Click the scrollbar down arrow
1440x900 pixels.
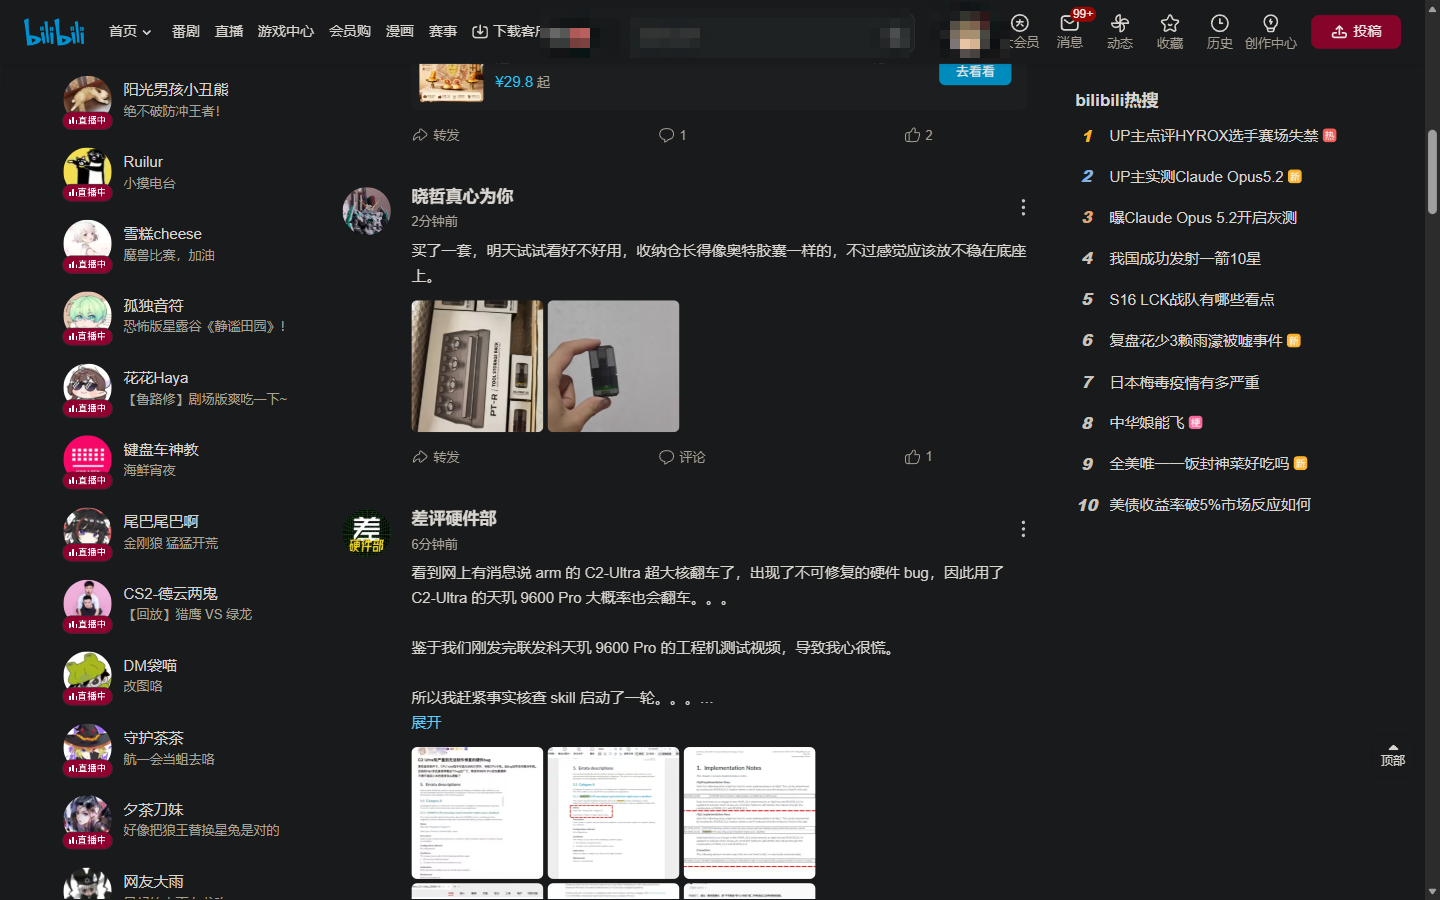point(1432,891)
